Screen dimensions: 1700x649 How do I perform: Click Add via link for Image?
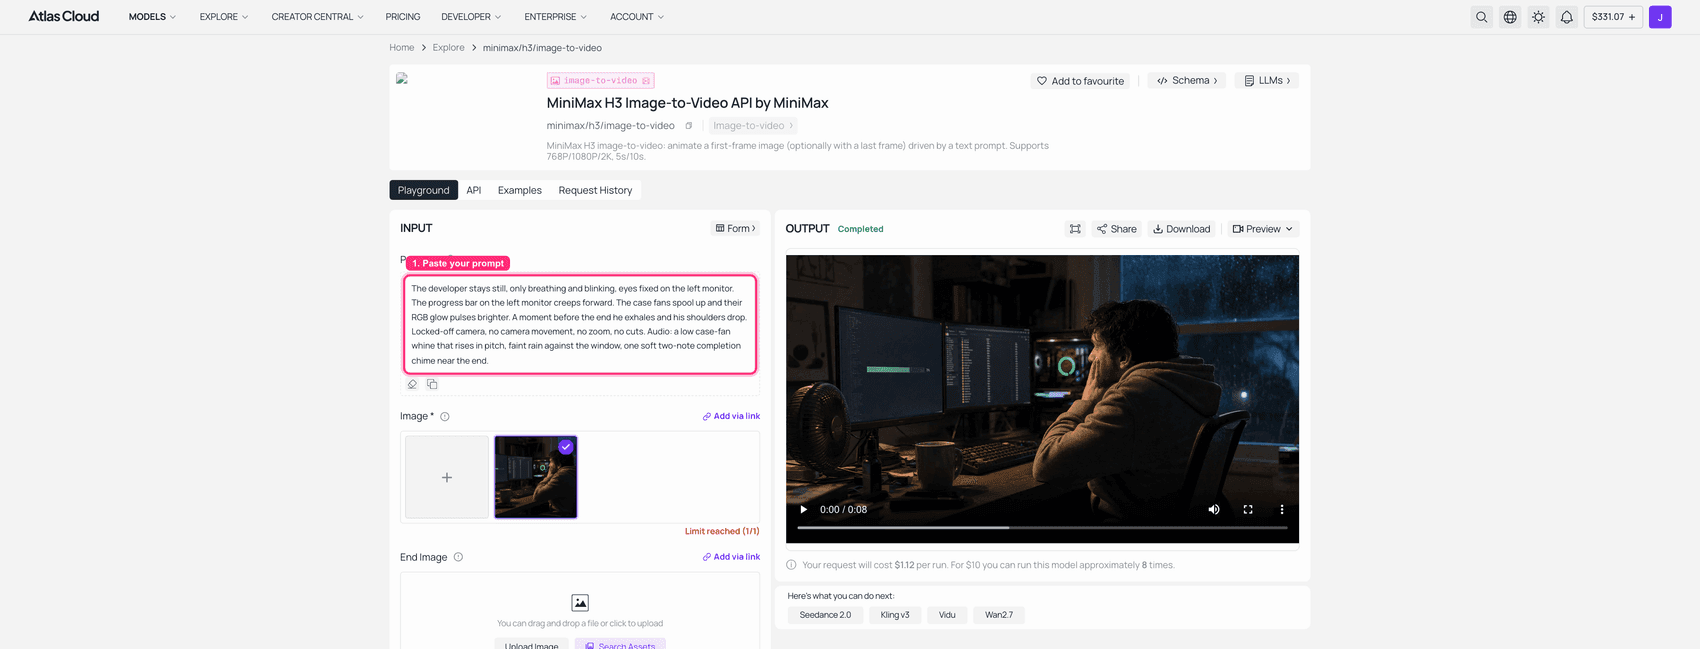[x=731, y=416]
